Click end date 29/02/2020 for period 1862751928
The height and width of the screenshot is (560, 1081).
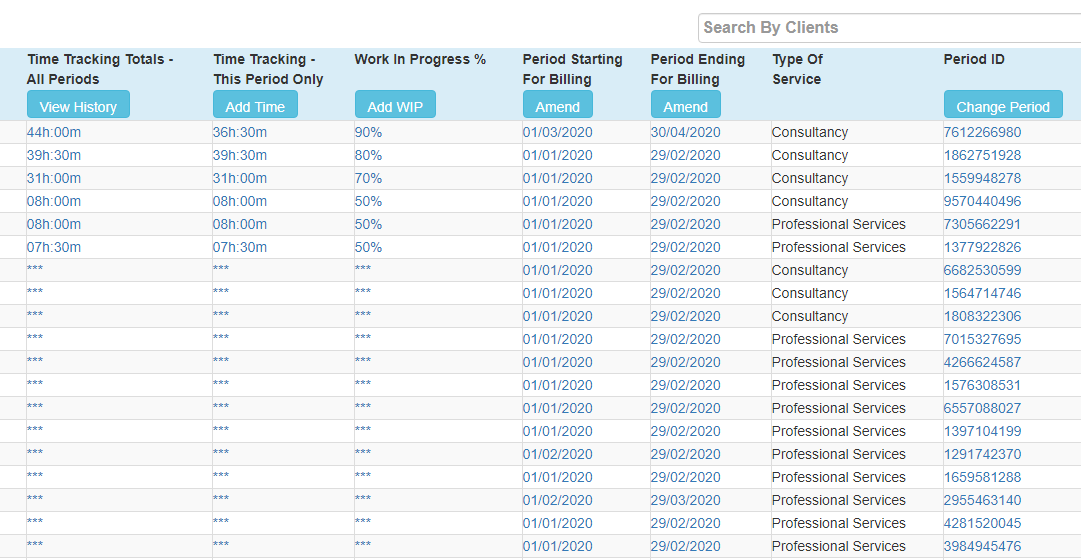(685, 155)
